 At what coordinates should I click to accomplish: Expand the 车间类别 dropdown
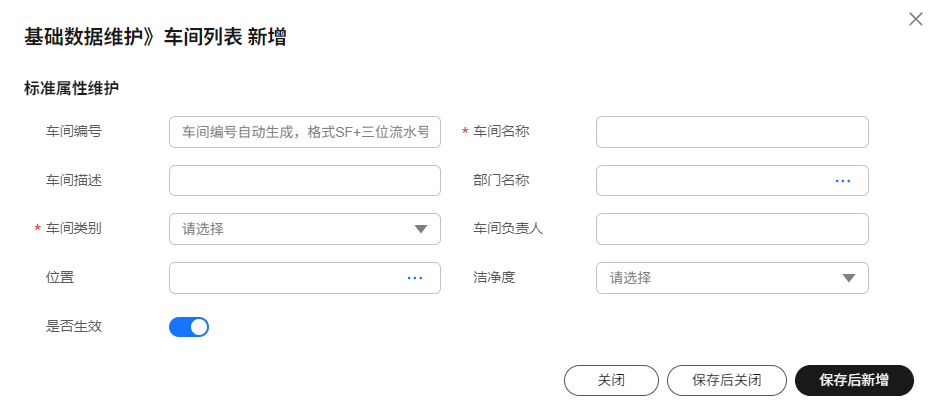(305, 229)
